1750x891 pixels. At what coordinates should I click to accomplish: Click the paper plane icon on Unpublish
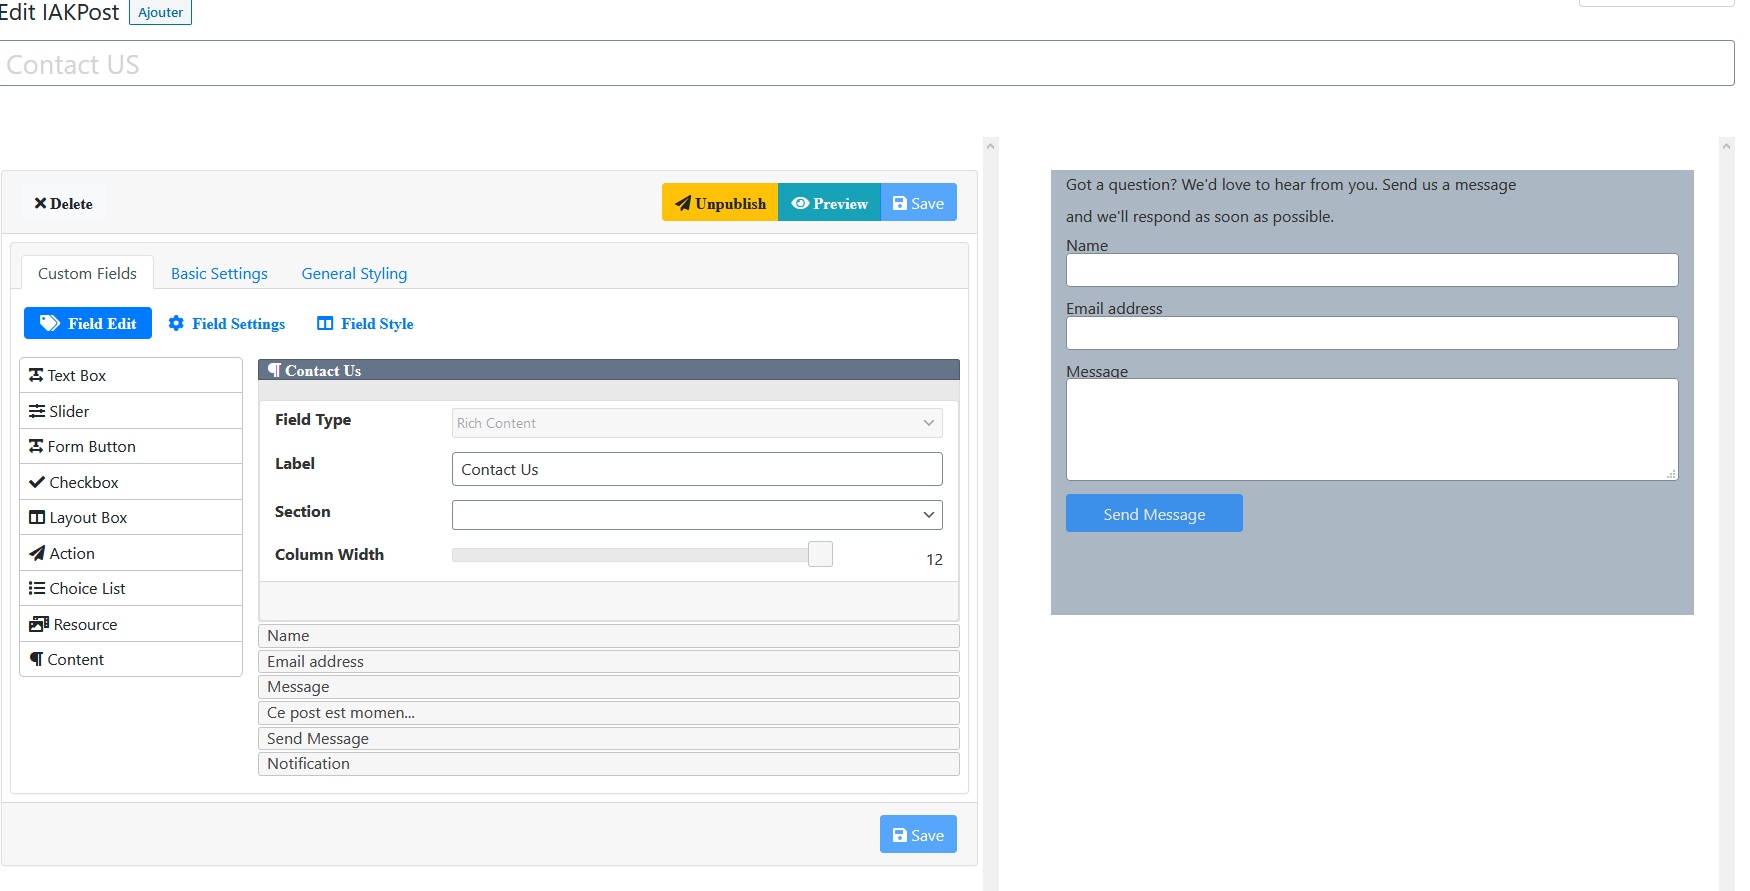click(683, 203)
